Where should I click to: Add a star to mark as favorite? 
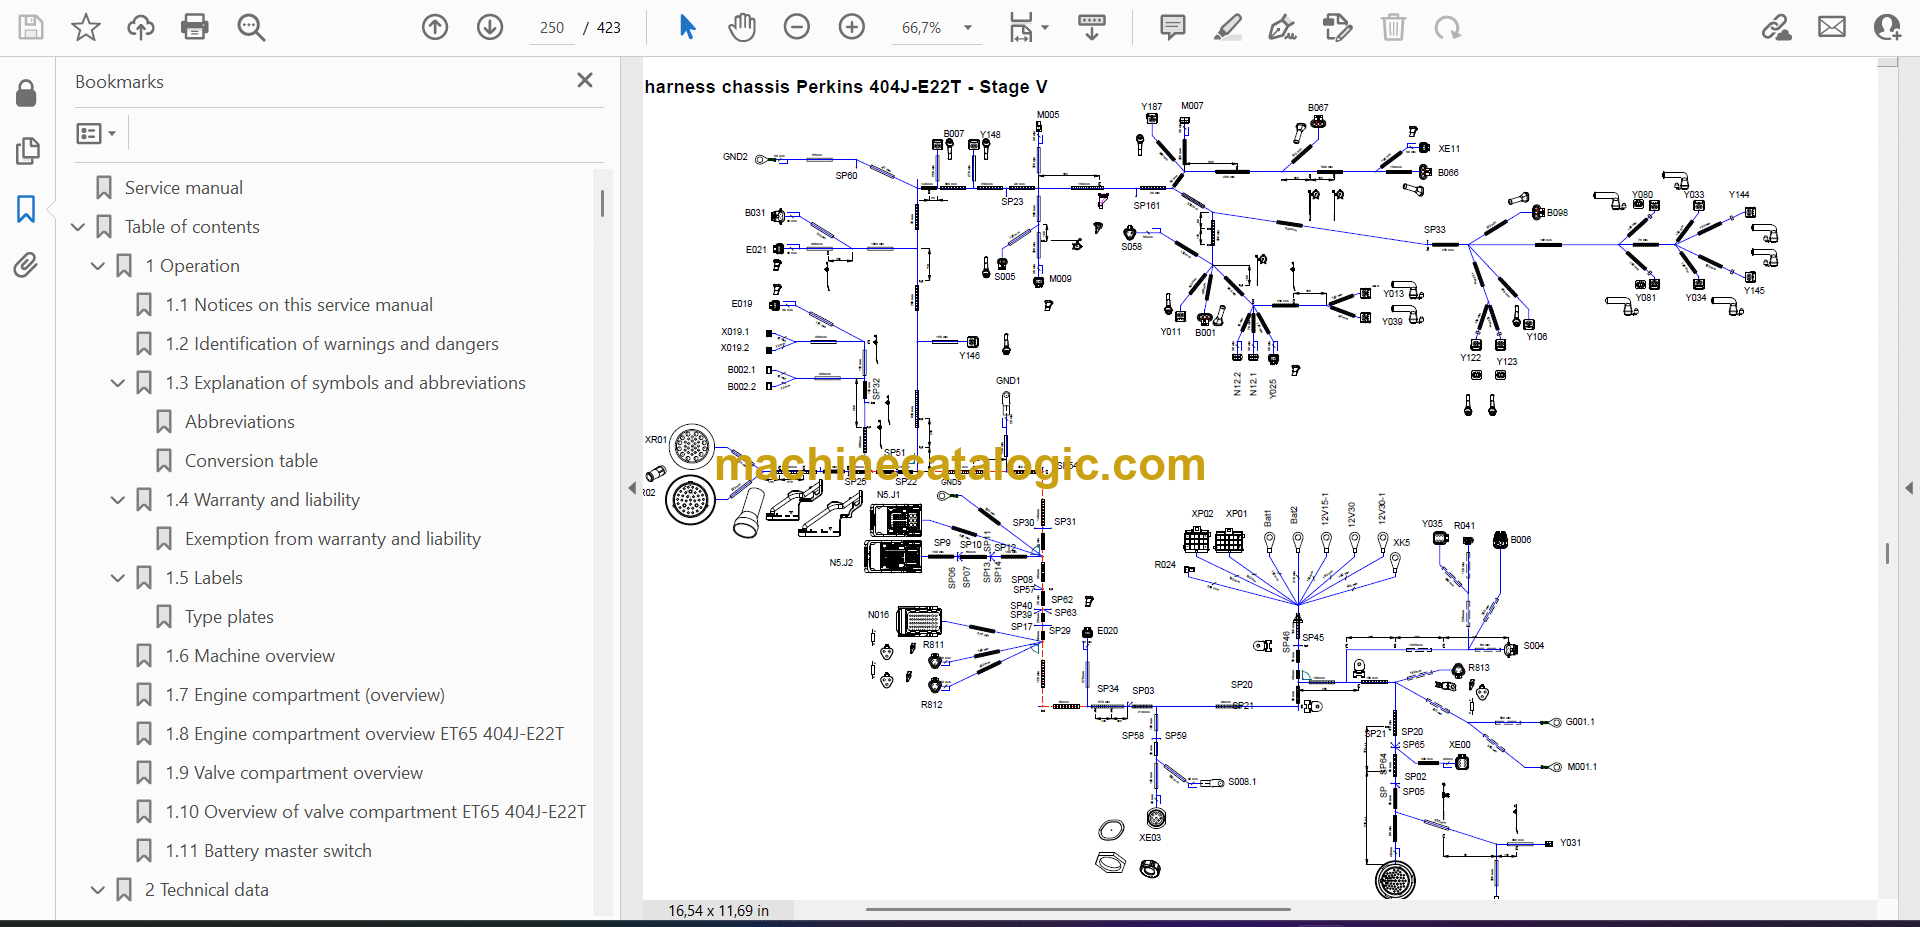coord(86,27)
